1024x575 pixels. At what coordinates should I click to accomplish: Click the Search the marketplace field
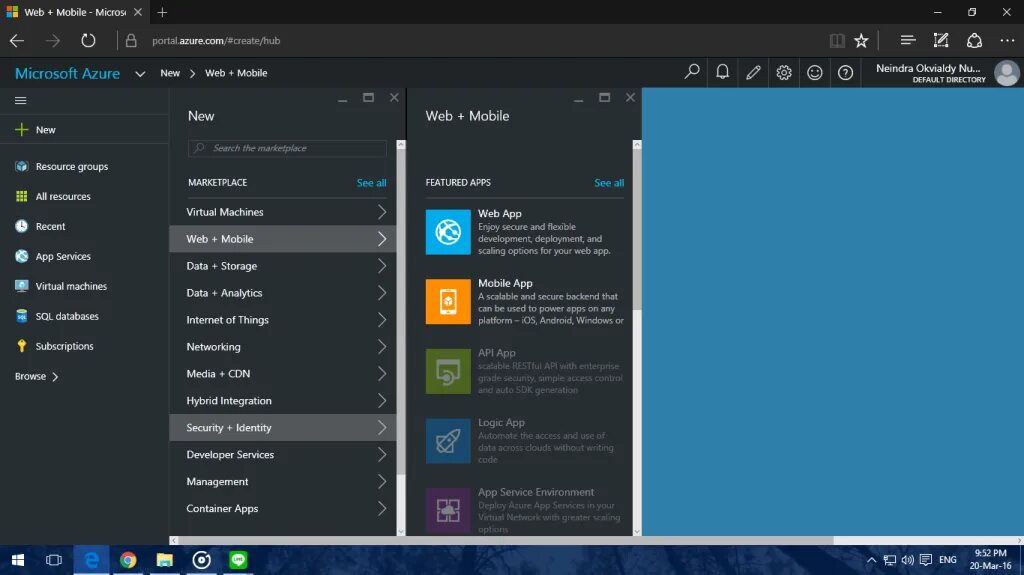click(287, 148)
